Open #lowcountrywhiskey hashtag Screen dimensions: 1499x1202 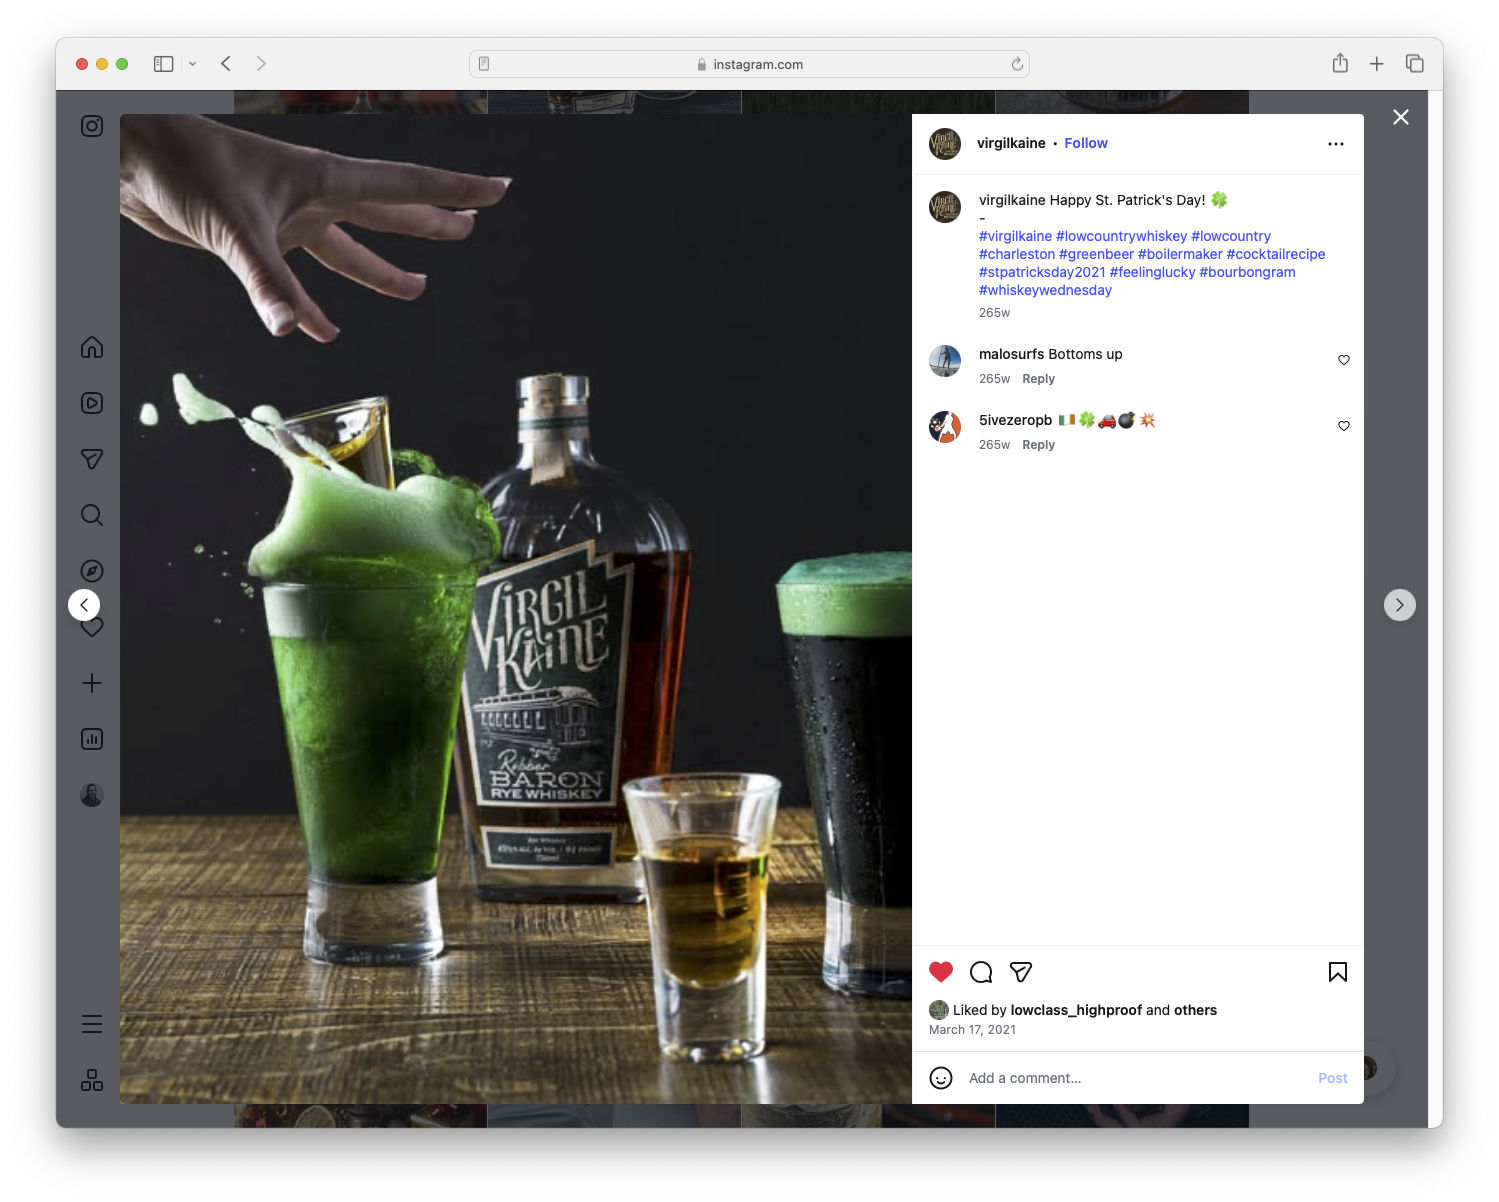(1122, 236)
